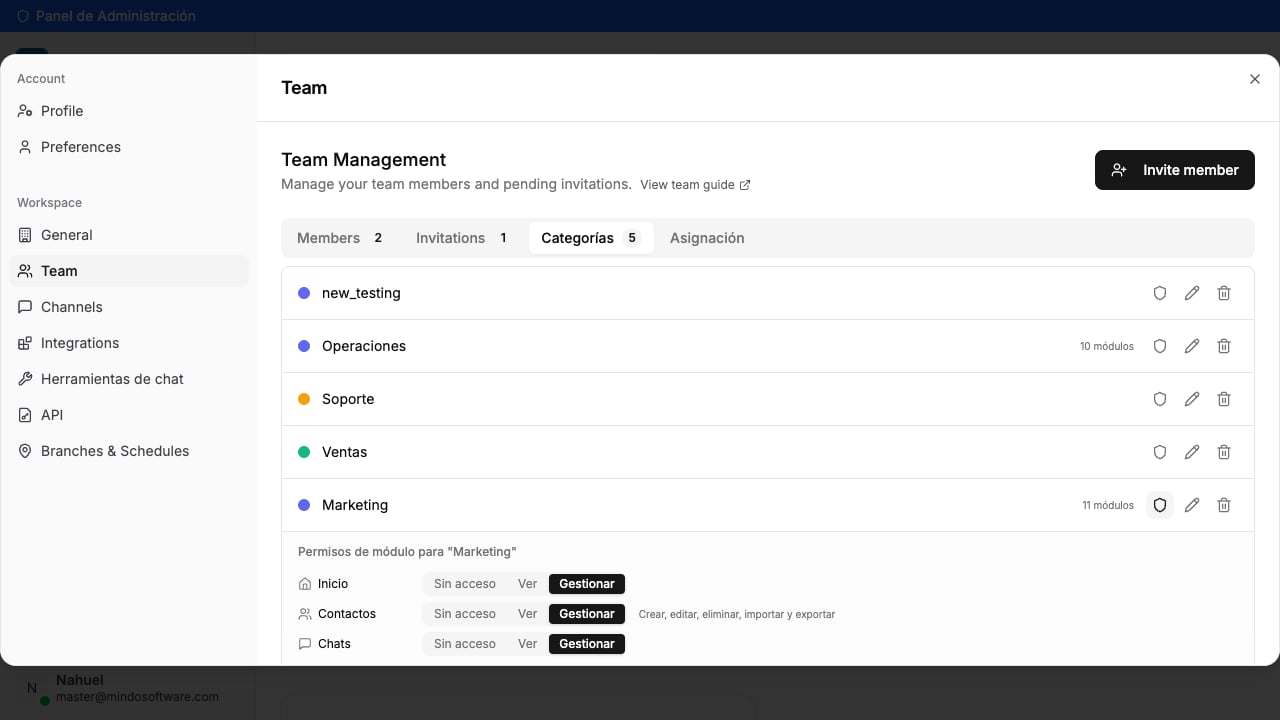Delete the new_testing category
The height and width of the screenshot is (720, 1280).
pyautogui.click(x=1224, y=293)
